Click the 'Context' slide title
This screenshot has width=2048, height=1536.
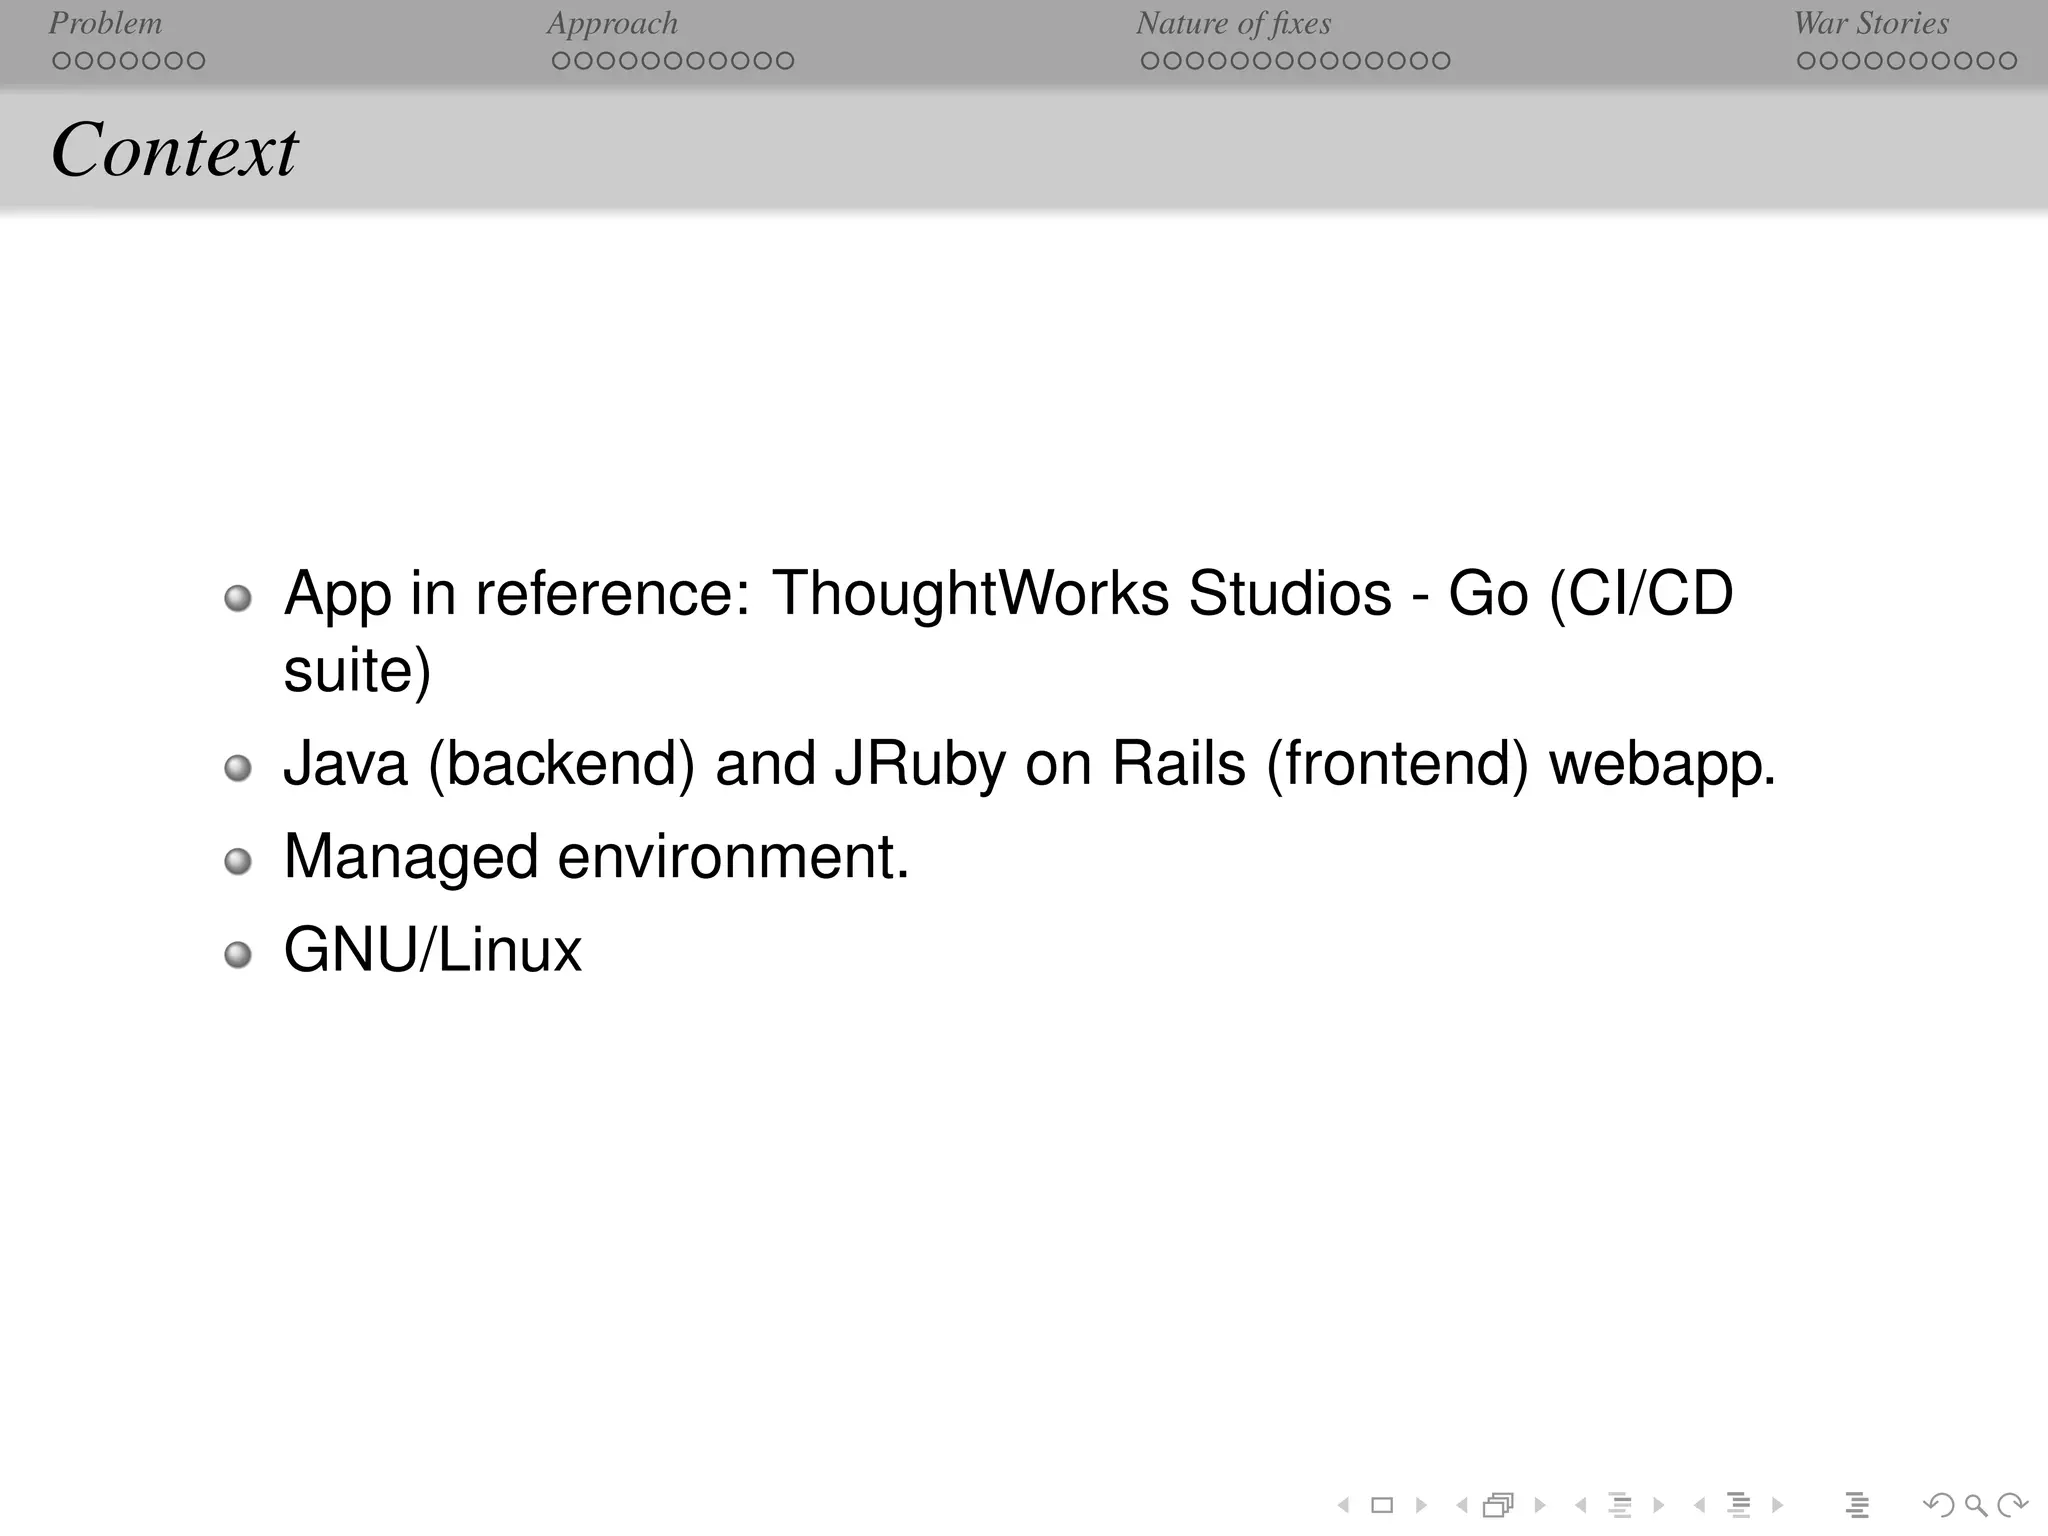click(174, 150)
